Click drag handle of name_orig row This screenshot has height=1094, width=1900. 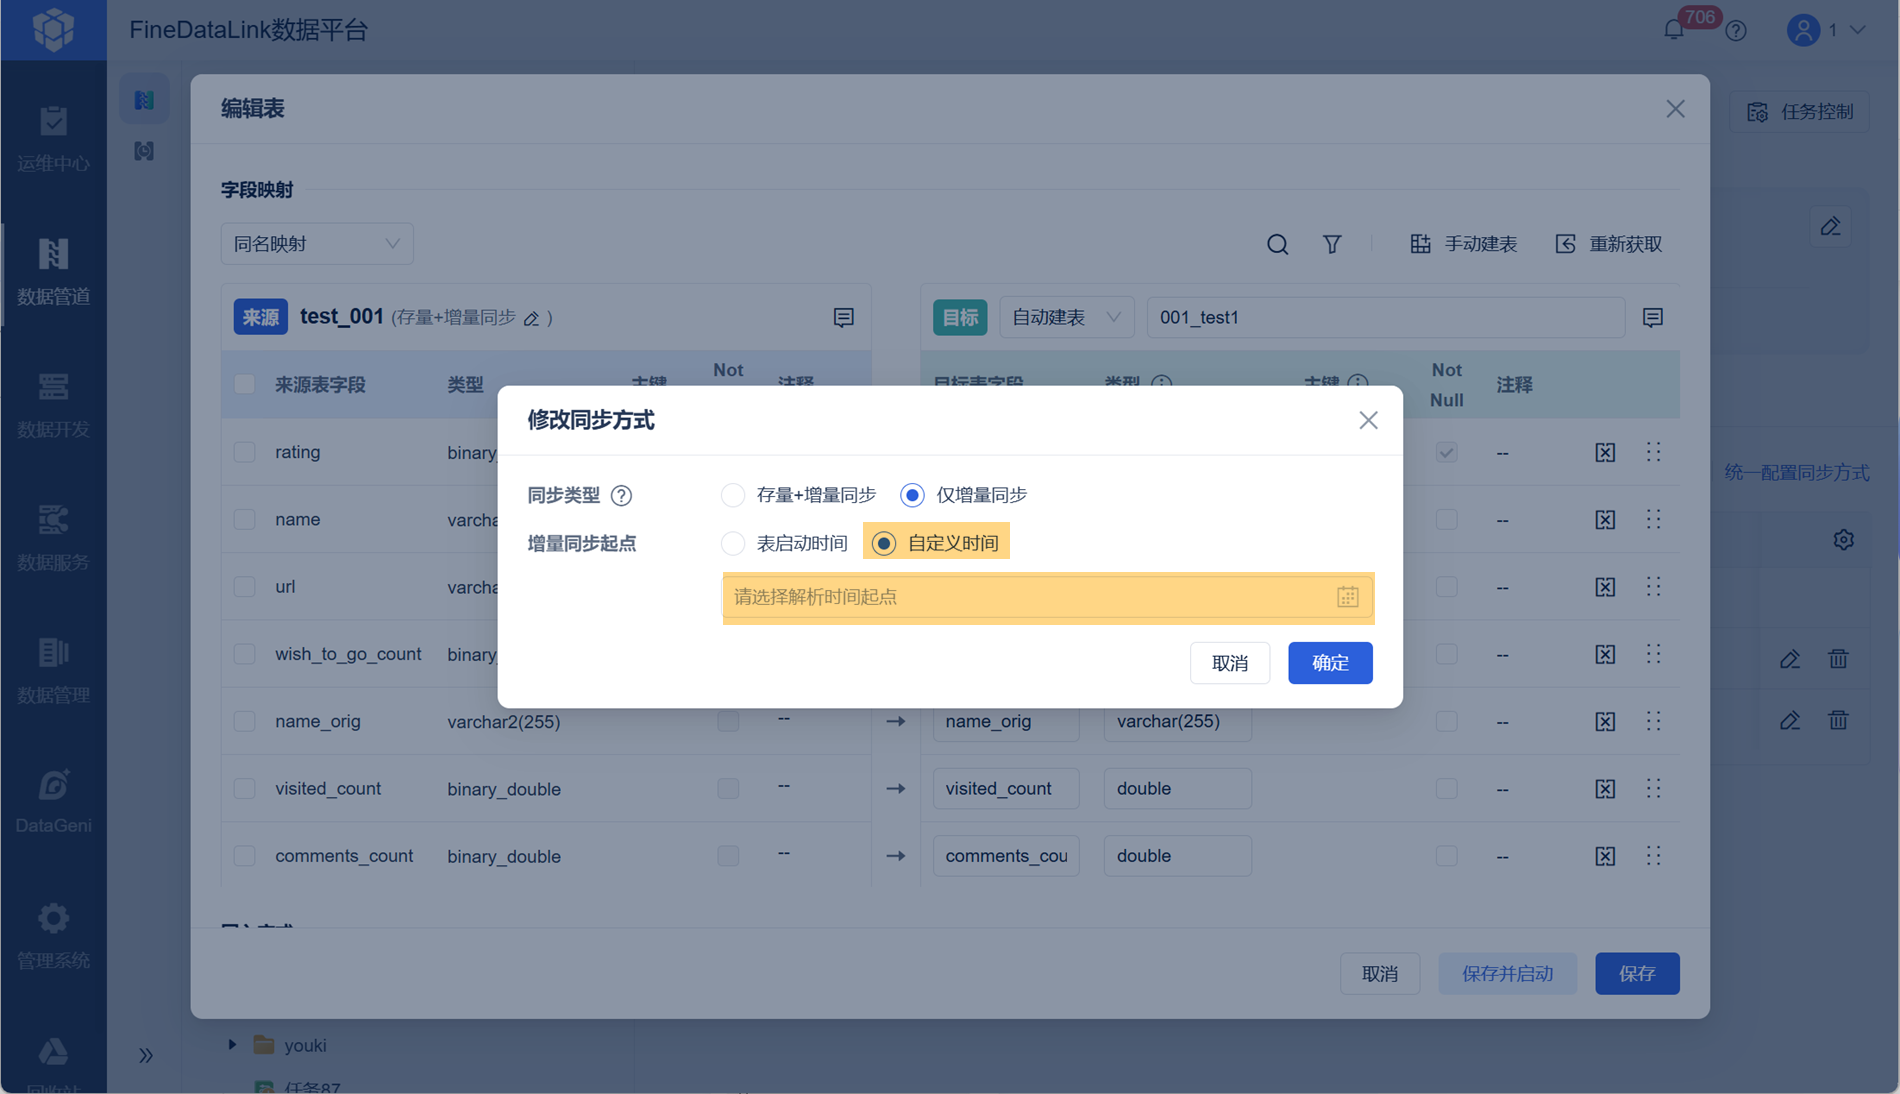coord(1654,721)
